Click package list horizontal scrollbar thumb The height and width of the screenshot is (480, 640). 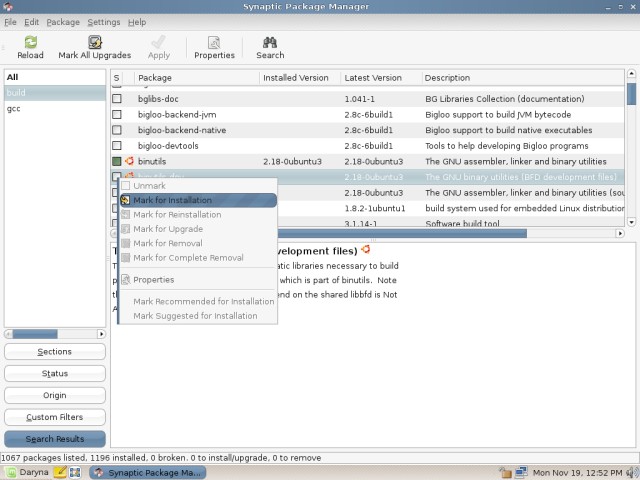pos(402,233)
